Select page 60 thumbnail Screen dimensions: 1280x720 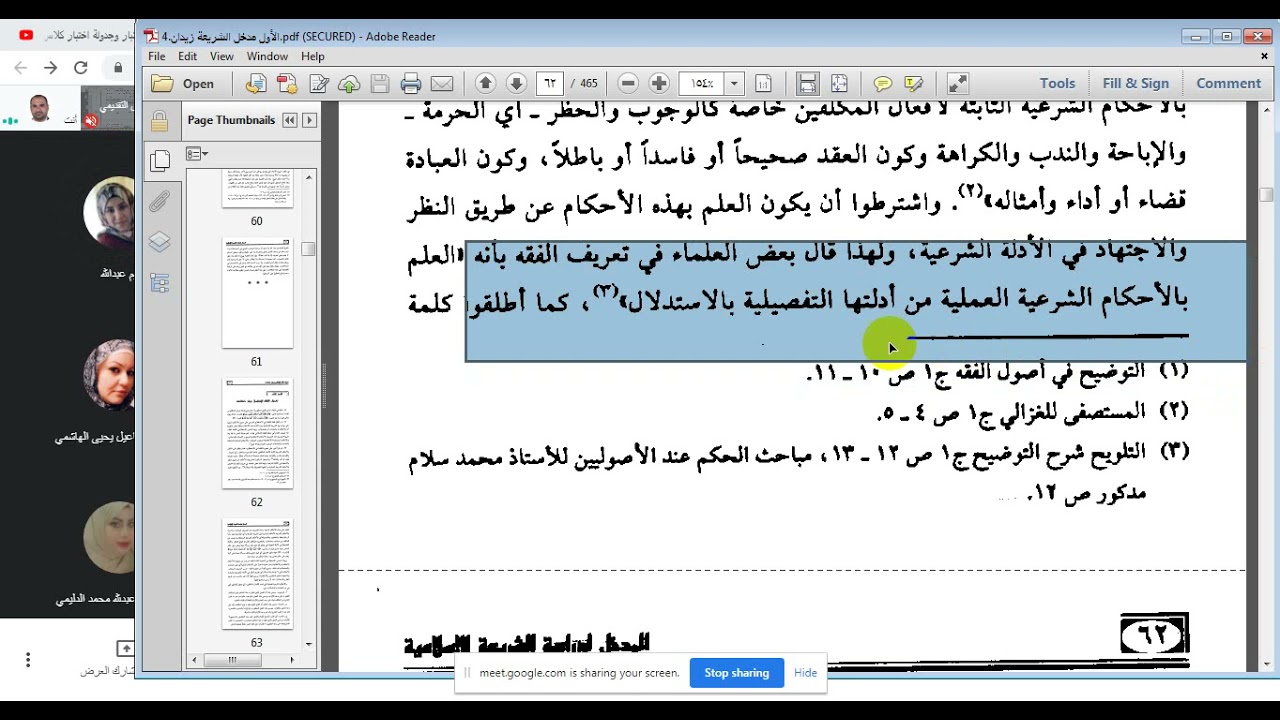(x=257, y=190)
